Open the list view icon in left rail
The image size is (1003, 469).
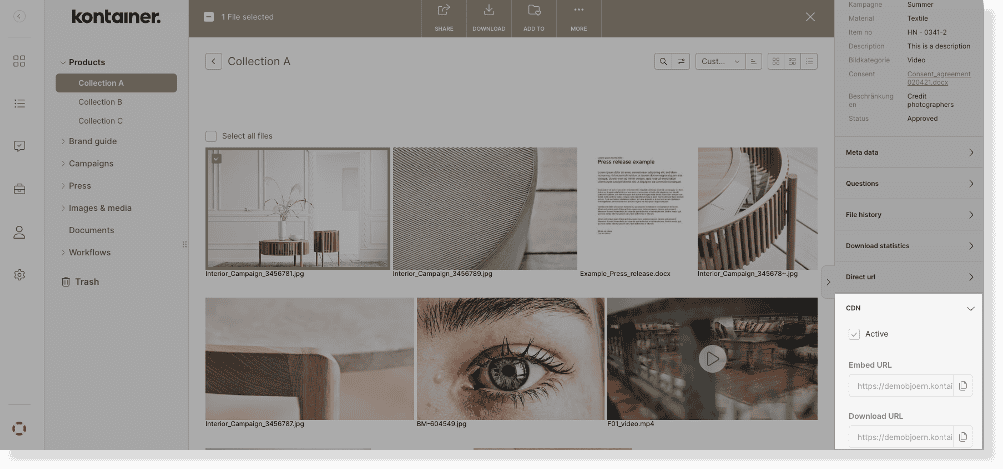click(x=19, y=103)
